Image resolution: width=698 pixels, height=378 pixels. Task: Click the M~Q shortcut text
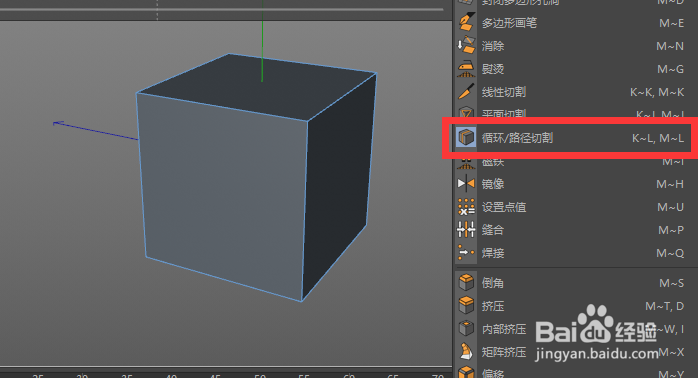coord(670,253)
